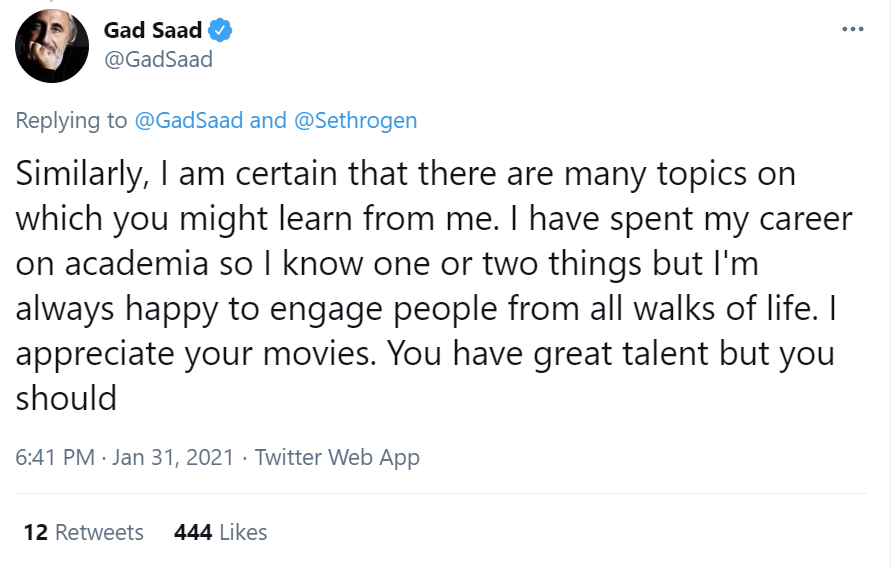This screenshot has height=569, width=892.
Task: Open the three-dot more options menu
Action: 852,29
